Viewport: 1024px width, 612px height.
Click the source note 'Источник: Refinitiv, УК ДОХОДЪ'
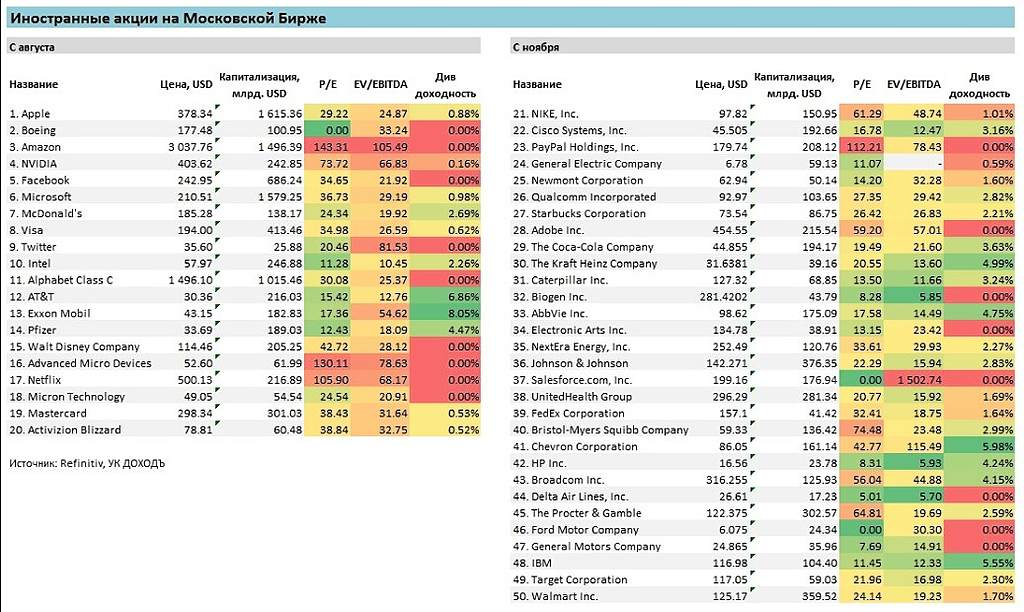(87, 463)
